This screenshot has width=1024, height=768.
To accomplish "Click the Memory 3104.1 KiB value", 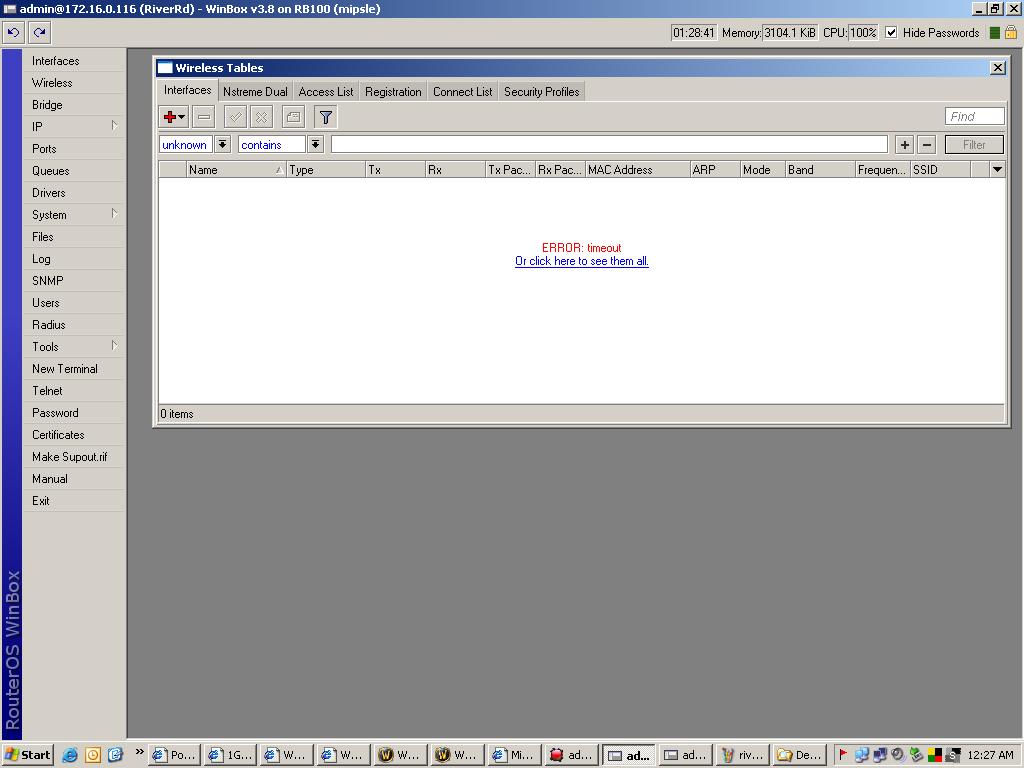I will point(790,33).
